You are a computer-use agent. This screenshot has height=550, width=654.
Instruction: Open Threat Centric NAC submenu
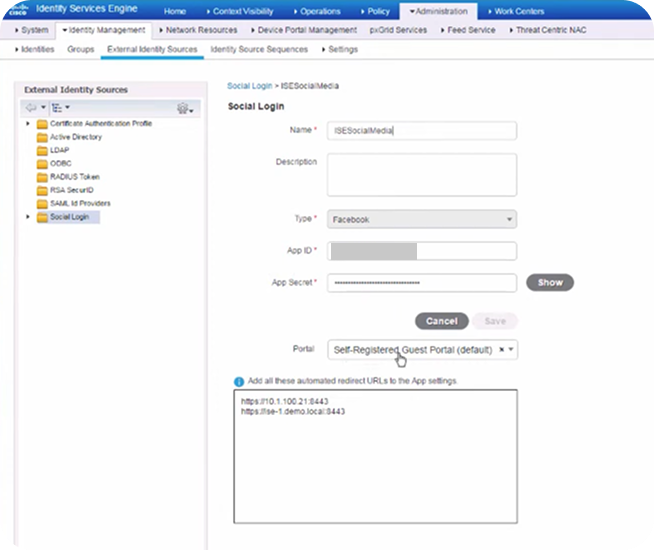tap(548, 30)
